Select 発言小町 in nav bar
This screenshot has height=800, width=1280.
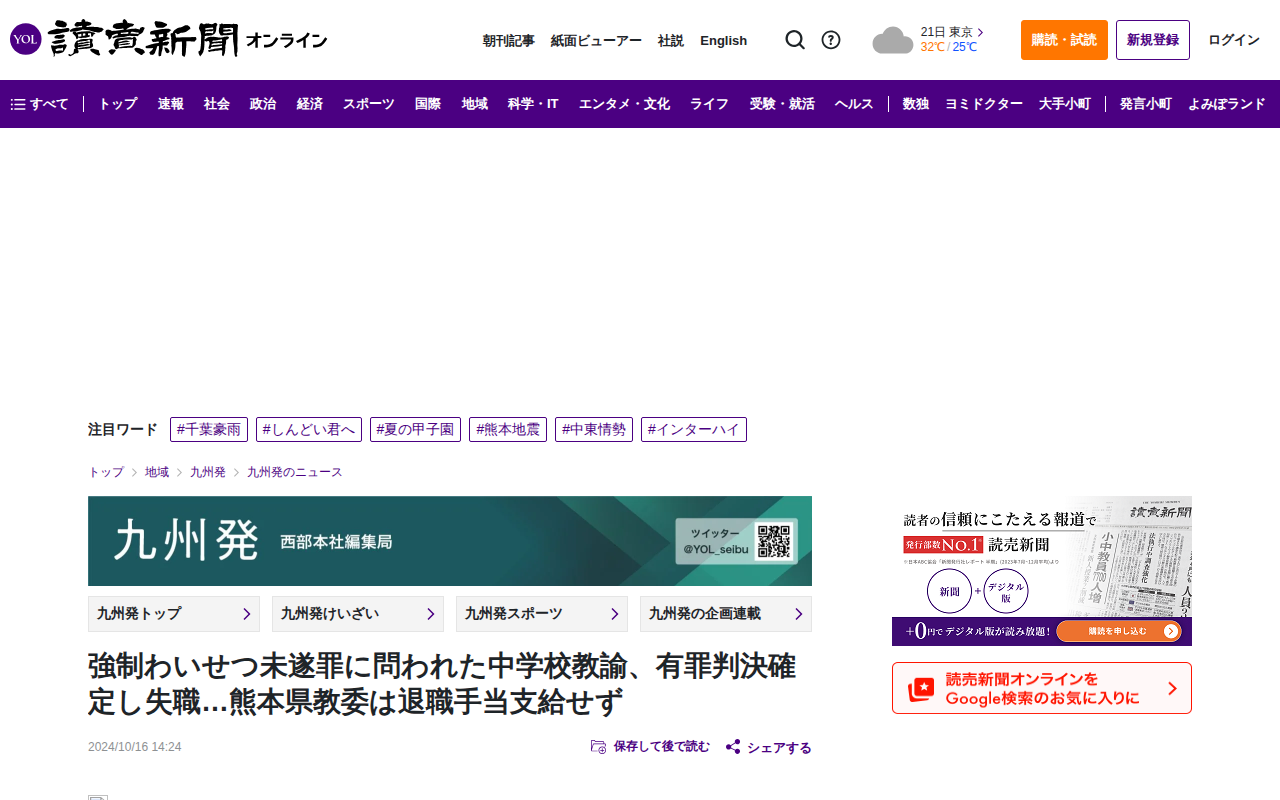click(x=1146, y=104)
